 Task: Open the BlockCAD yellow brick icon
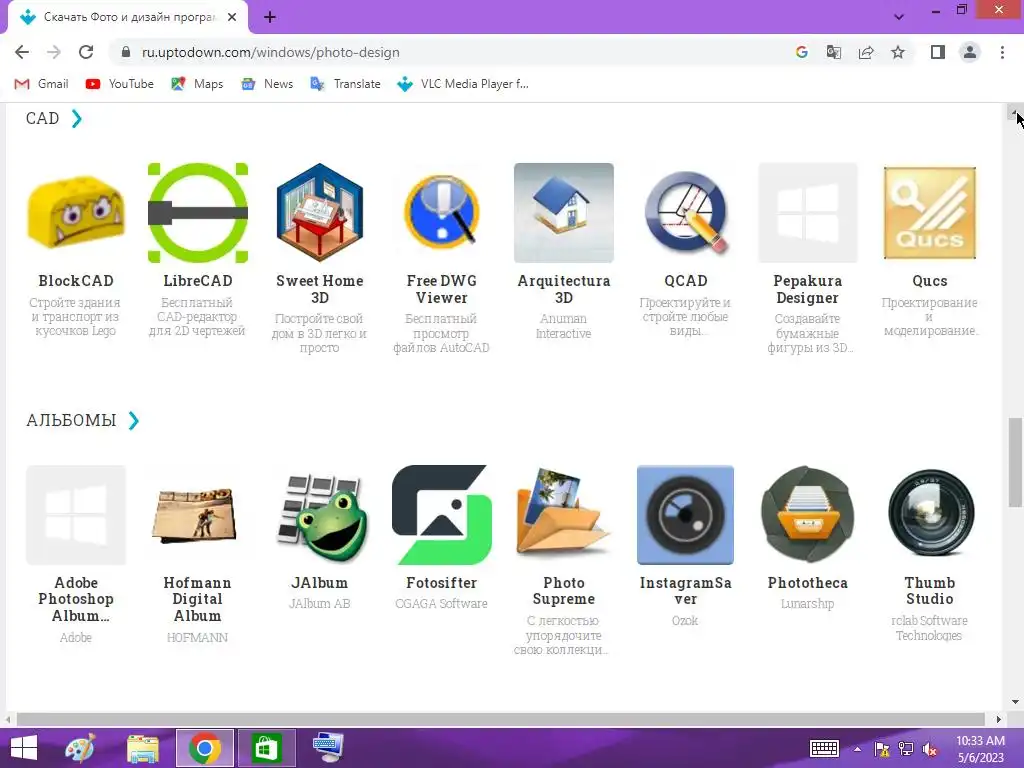pyautogui.click(x=76, y=213)
